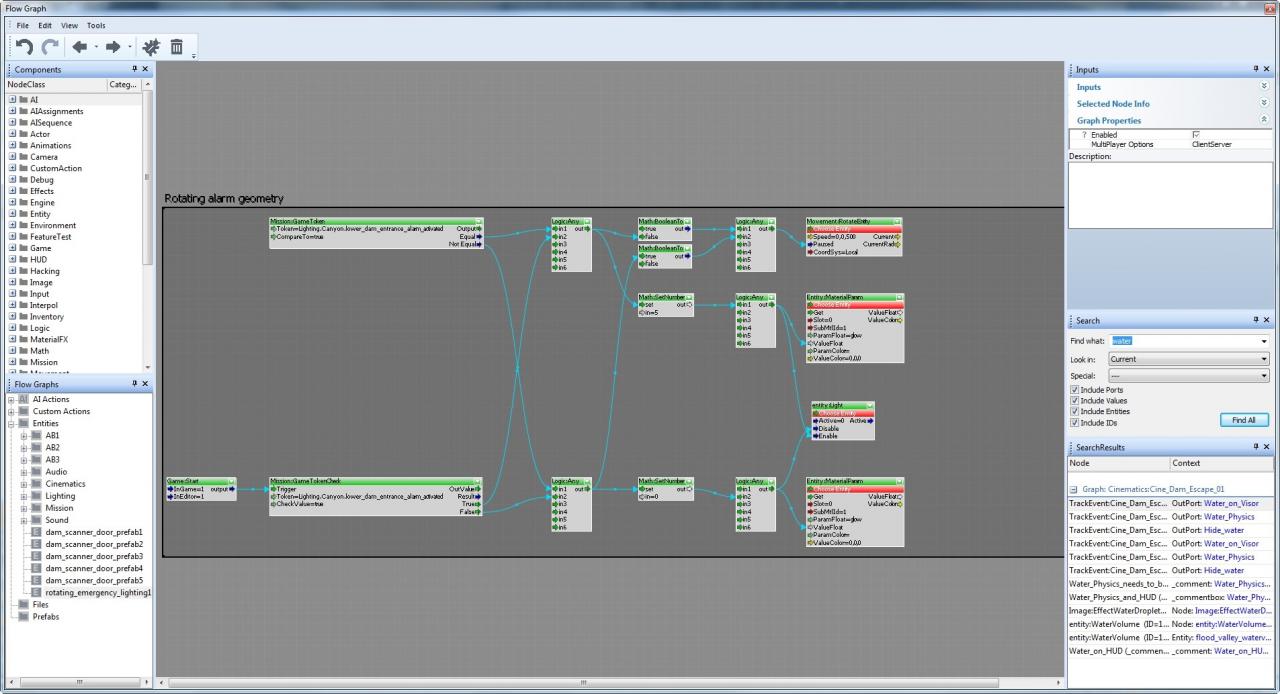Open the Look in combo box
This screenshot has width=1280, height=694.
[1188, 358]
